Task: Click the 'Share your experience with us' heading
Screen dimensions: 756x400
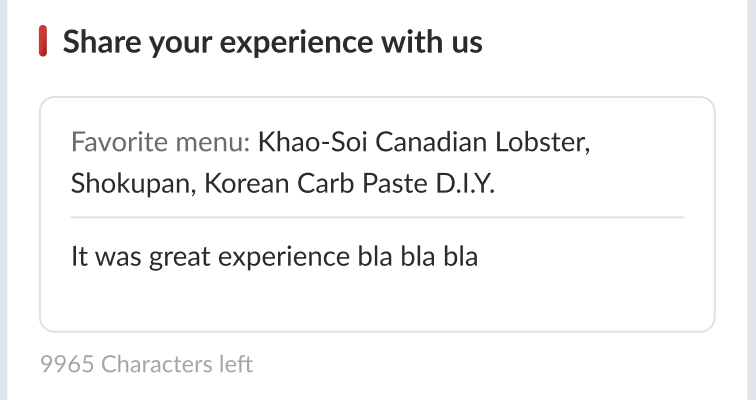Action: [272, 43]
